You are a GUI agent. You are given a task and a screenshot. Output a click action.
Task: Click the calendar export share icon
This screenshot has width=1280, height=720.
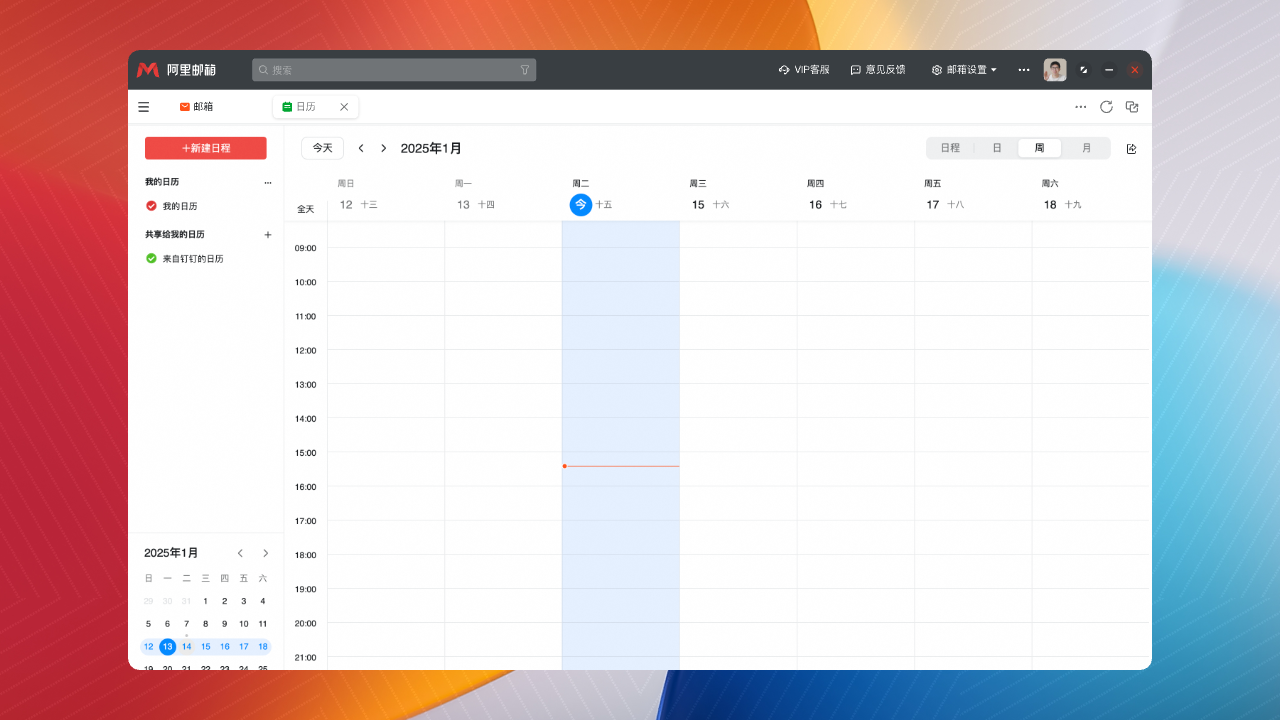click(x=1132, y=149)
